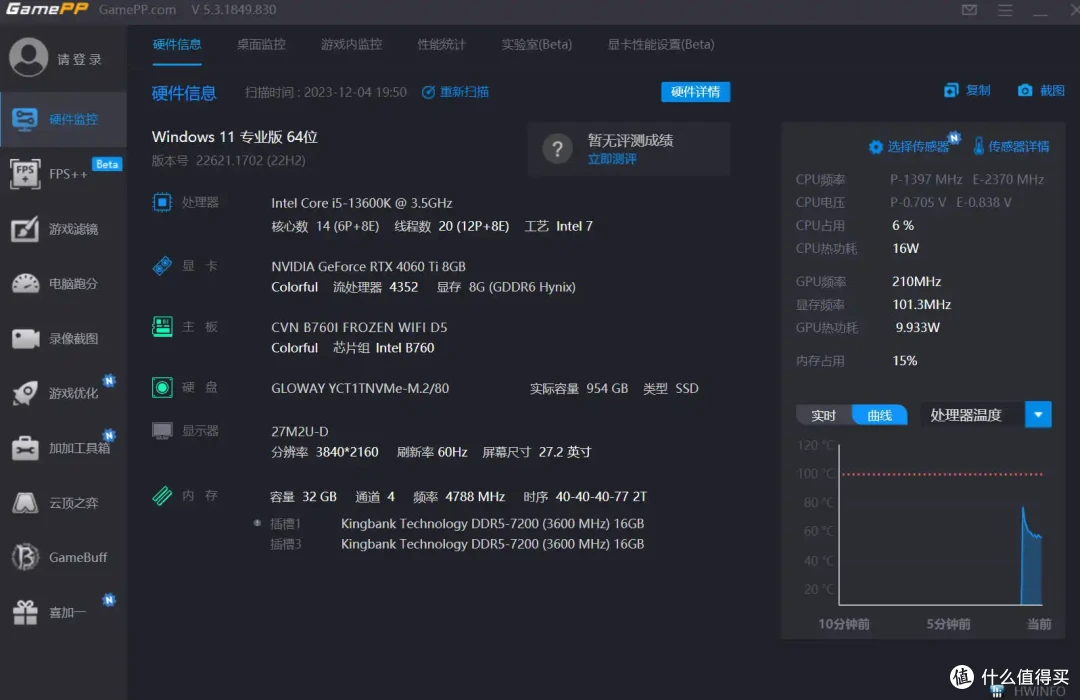This screenshot has width=1080, height=700.
Task: Click 复制 copy icon button
Action: pos(967,90)
